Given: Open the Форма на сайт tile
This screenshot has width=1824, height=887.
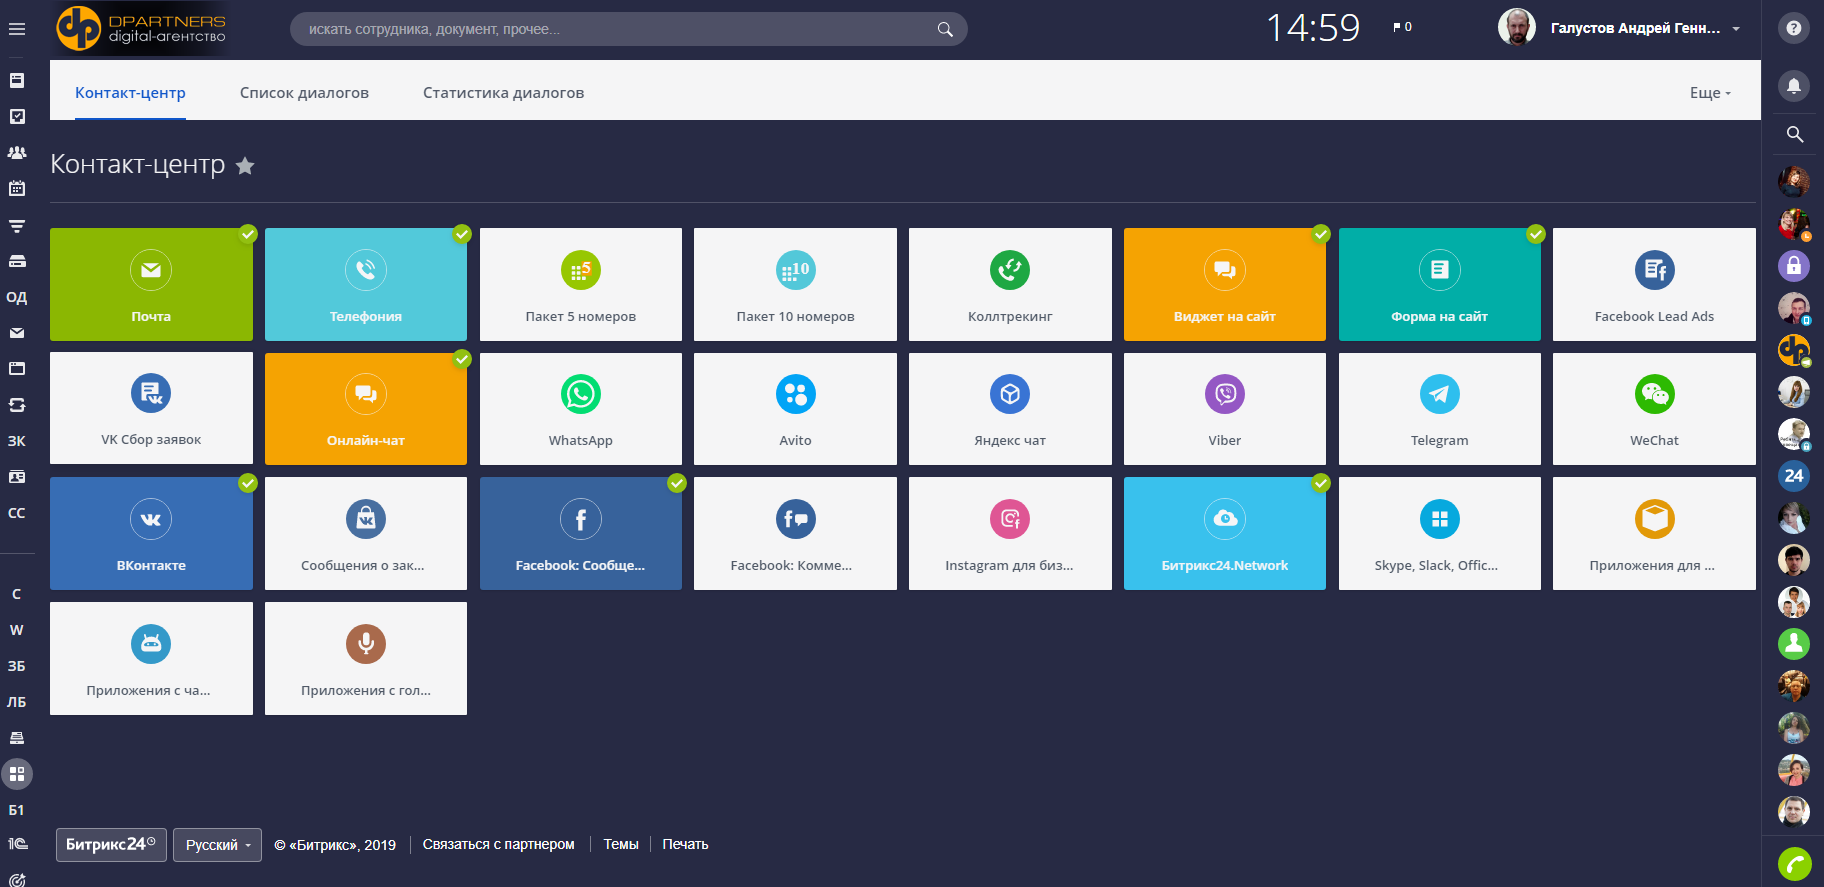Looking at the screenshot, I should click(1440, 284).
